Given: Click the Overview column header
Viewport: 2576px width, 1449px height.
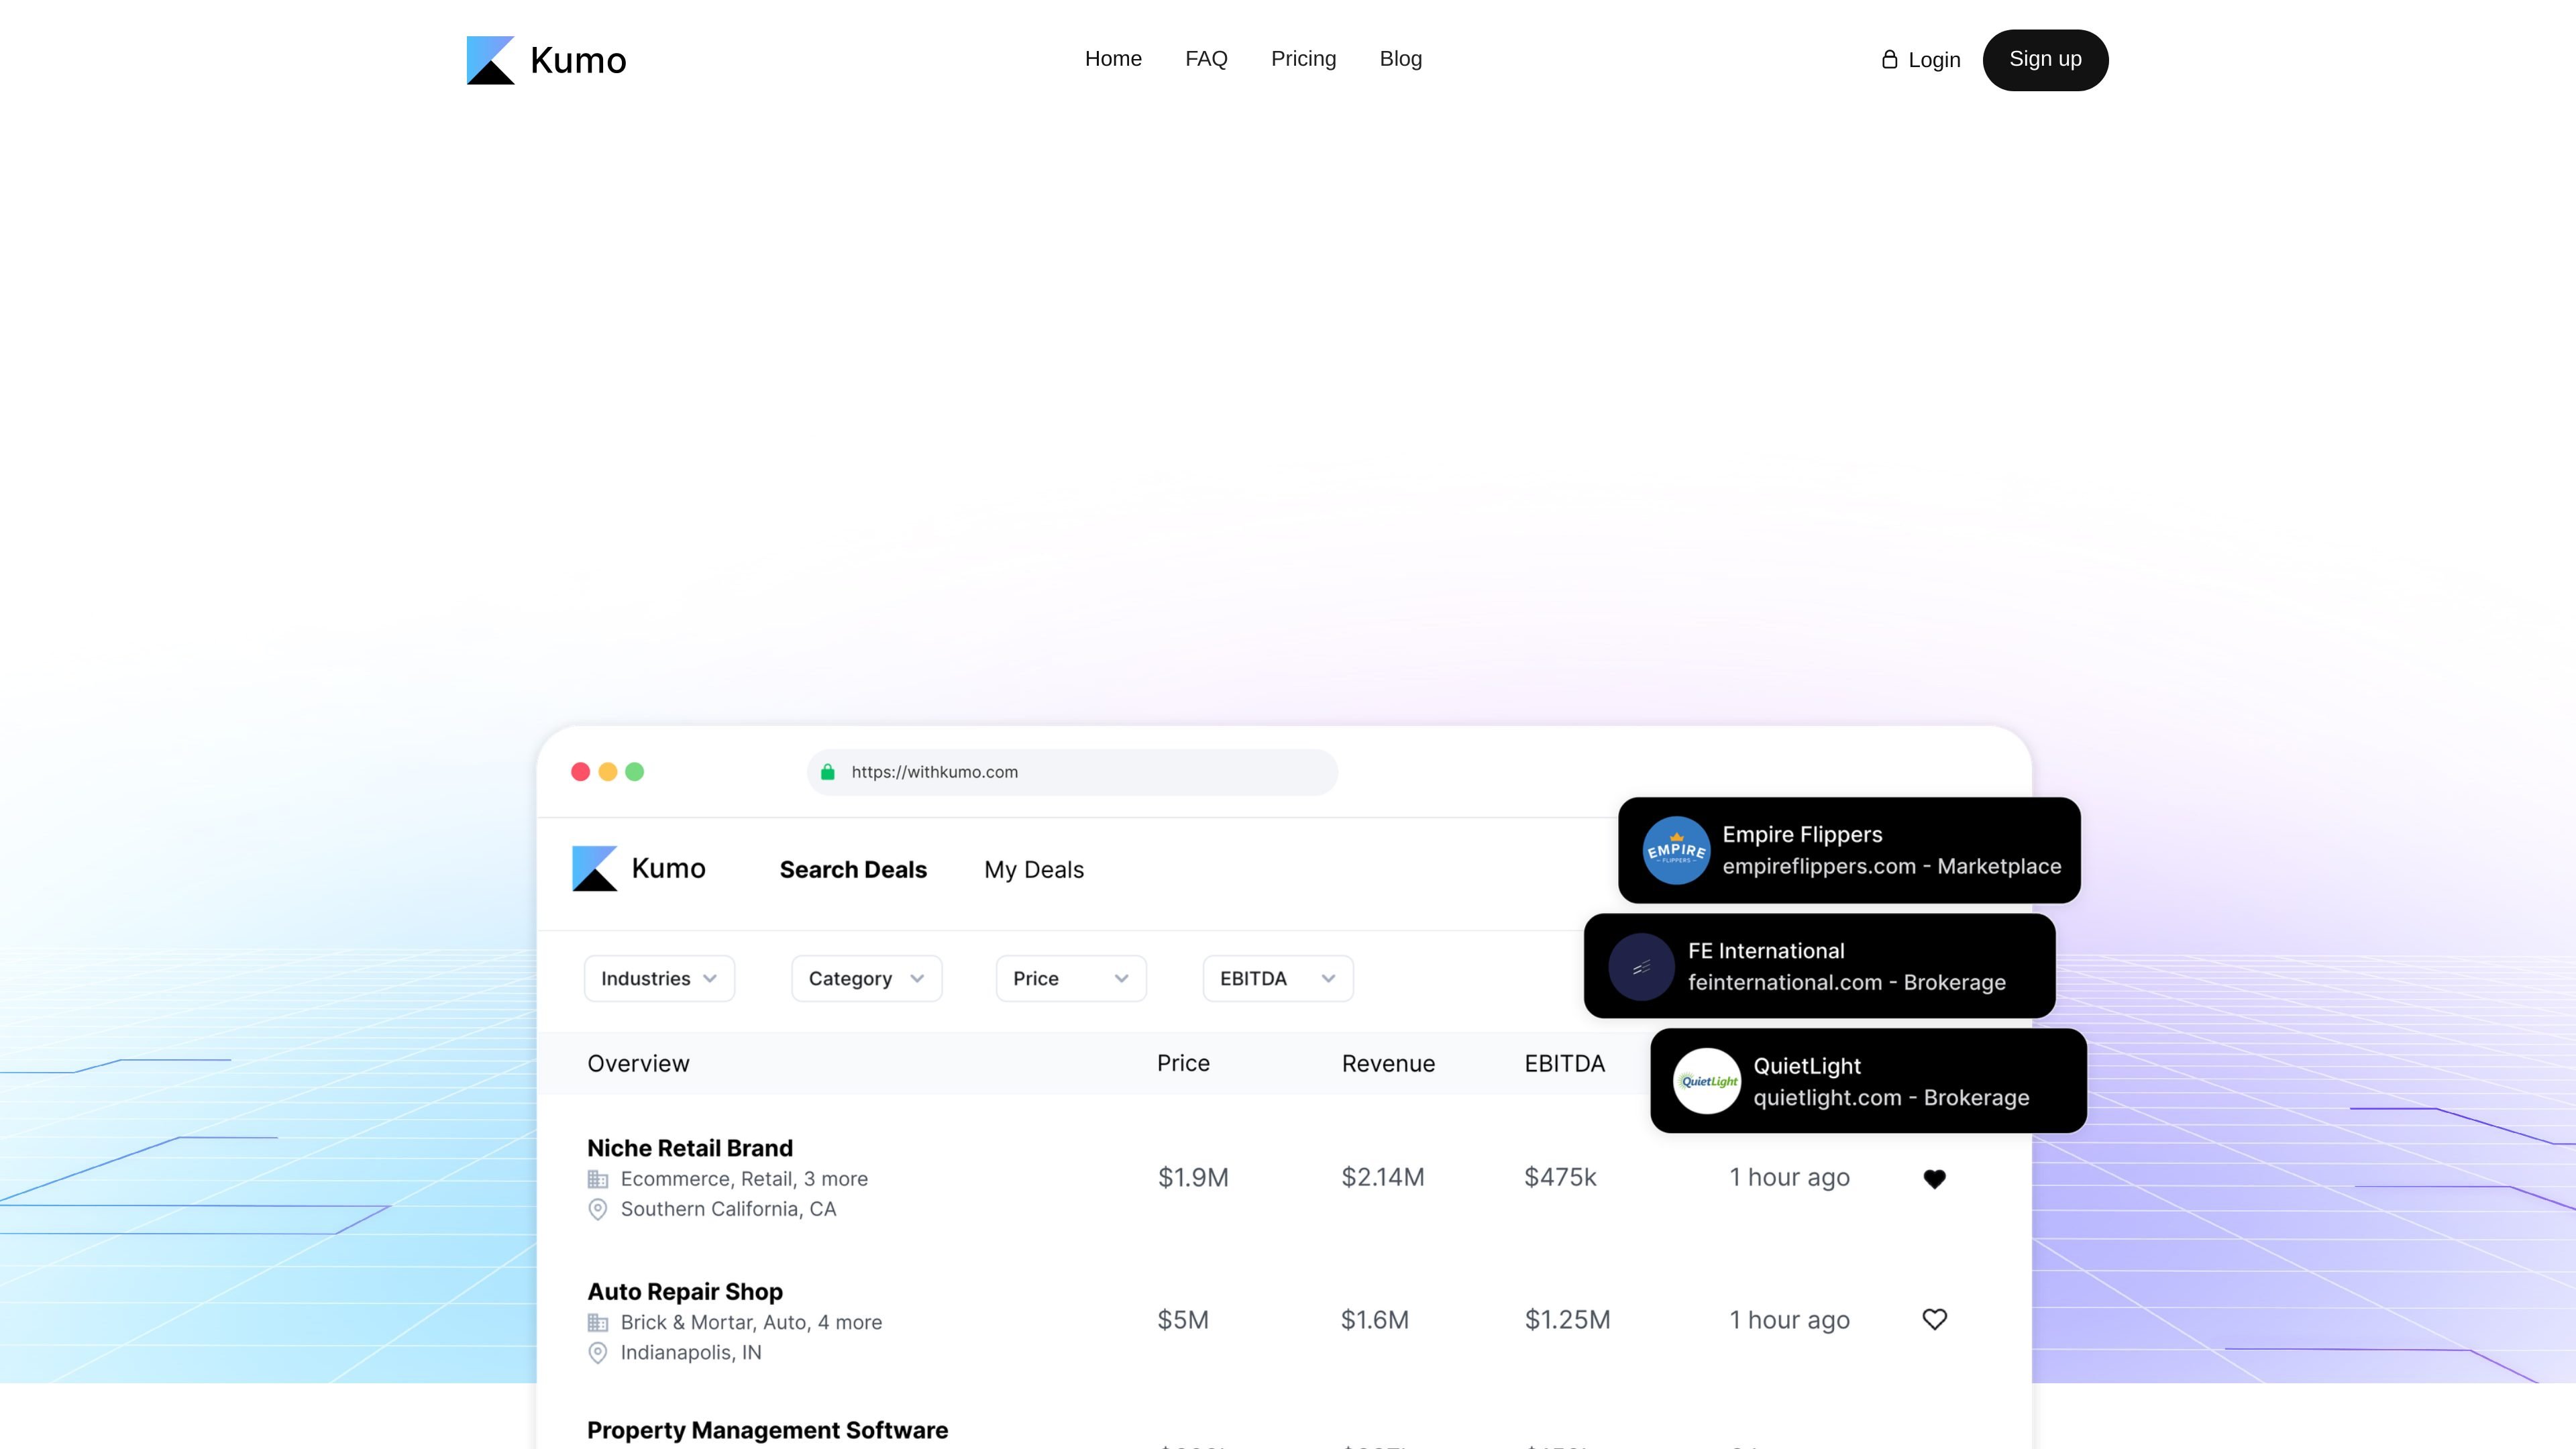Looking at the screenshot, I should 638,1064.
